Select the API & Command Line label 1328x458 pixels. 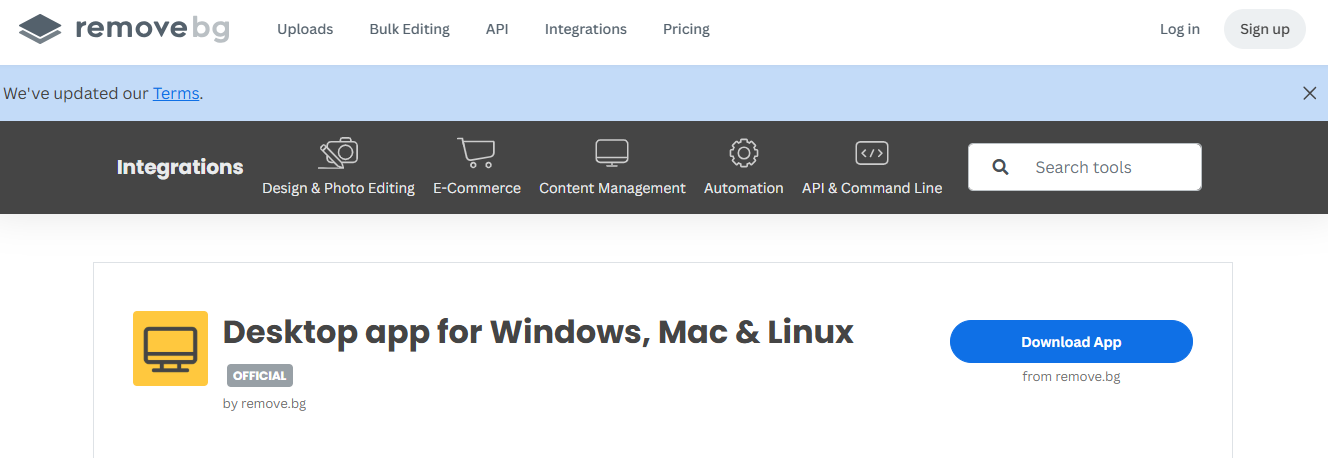[x=872, y=188]
